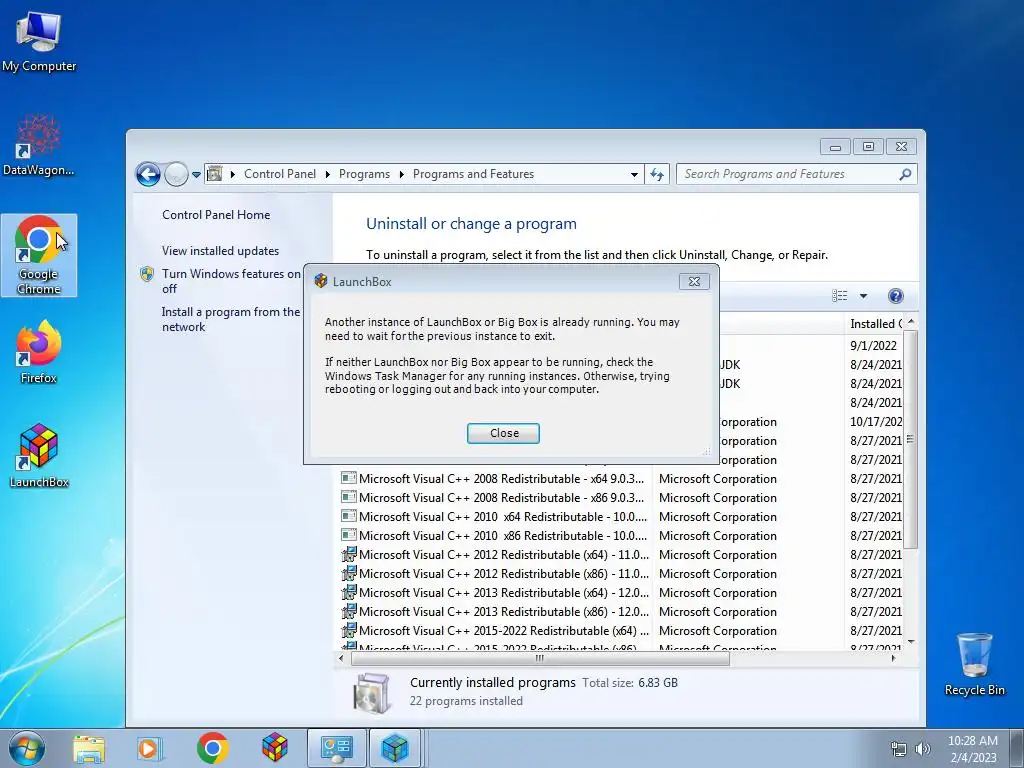Launch Windows Media Player from taskbar
Viewport: 1024px width, 768px height.
point(149,748)
